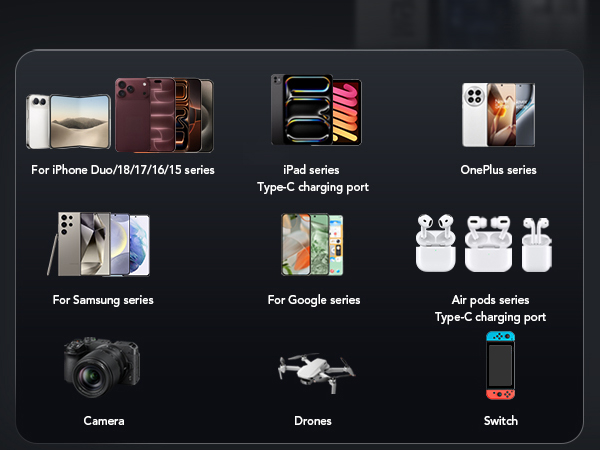
Task: Click the 'For Samsung series' label
Action: [x=103, y=300]
